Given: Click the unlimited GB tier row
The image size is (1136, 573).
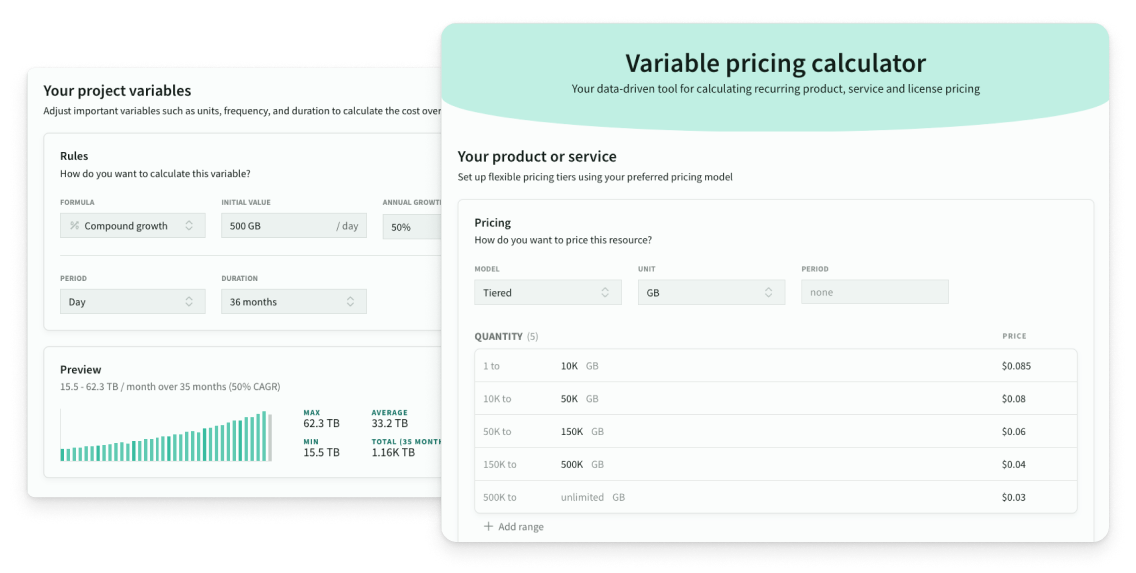Looking at the screenshot, I should (776, 497).
